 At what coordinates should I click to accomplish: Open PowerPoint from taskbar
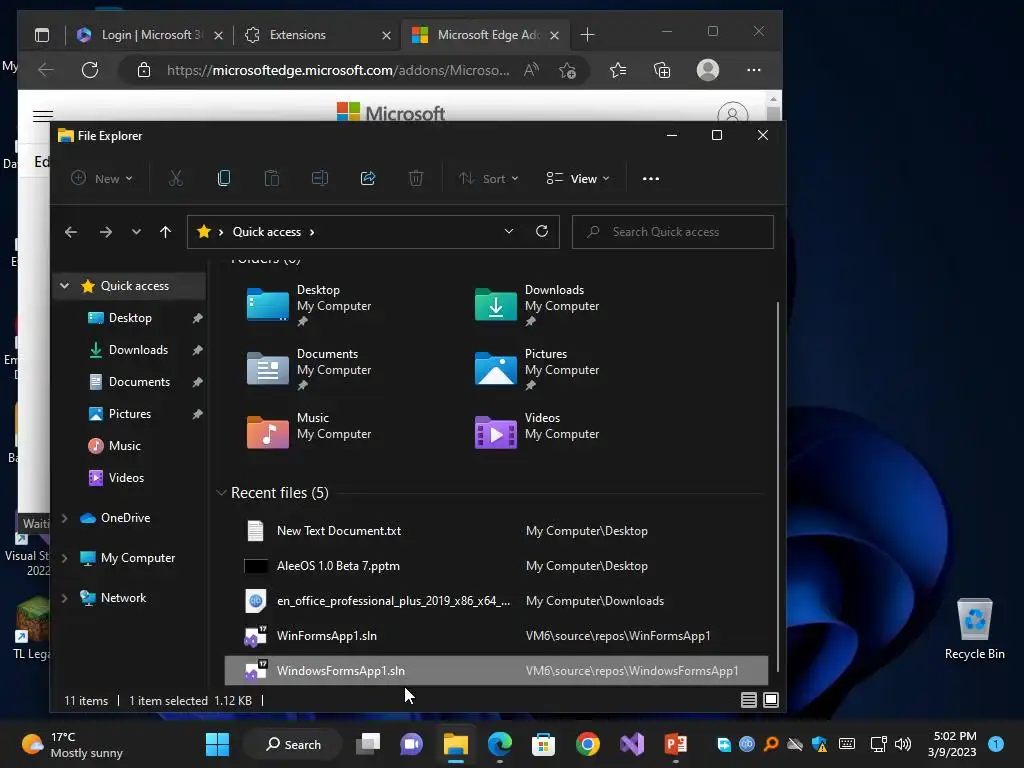pyautogui.click(x=675, y=744)
